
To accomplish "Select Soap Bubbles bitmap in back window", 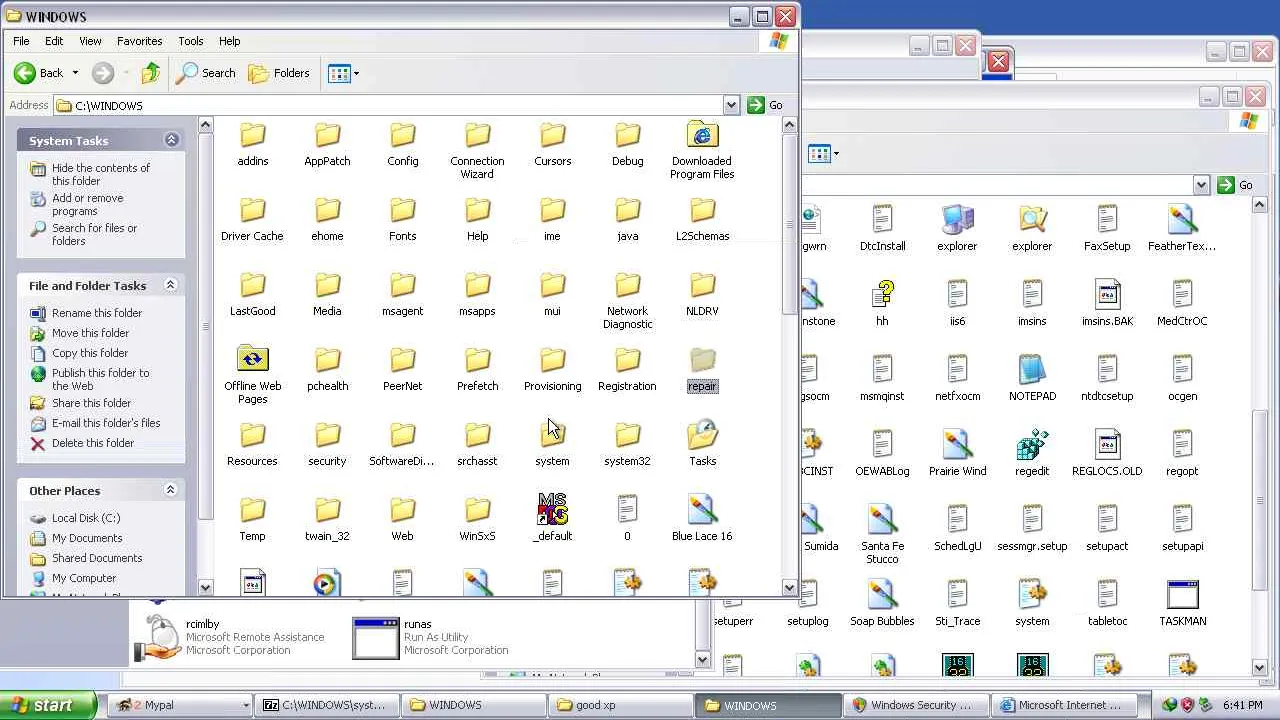I will (x=882, y=596).
